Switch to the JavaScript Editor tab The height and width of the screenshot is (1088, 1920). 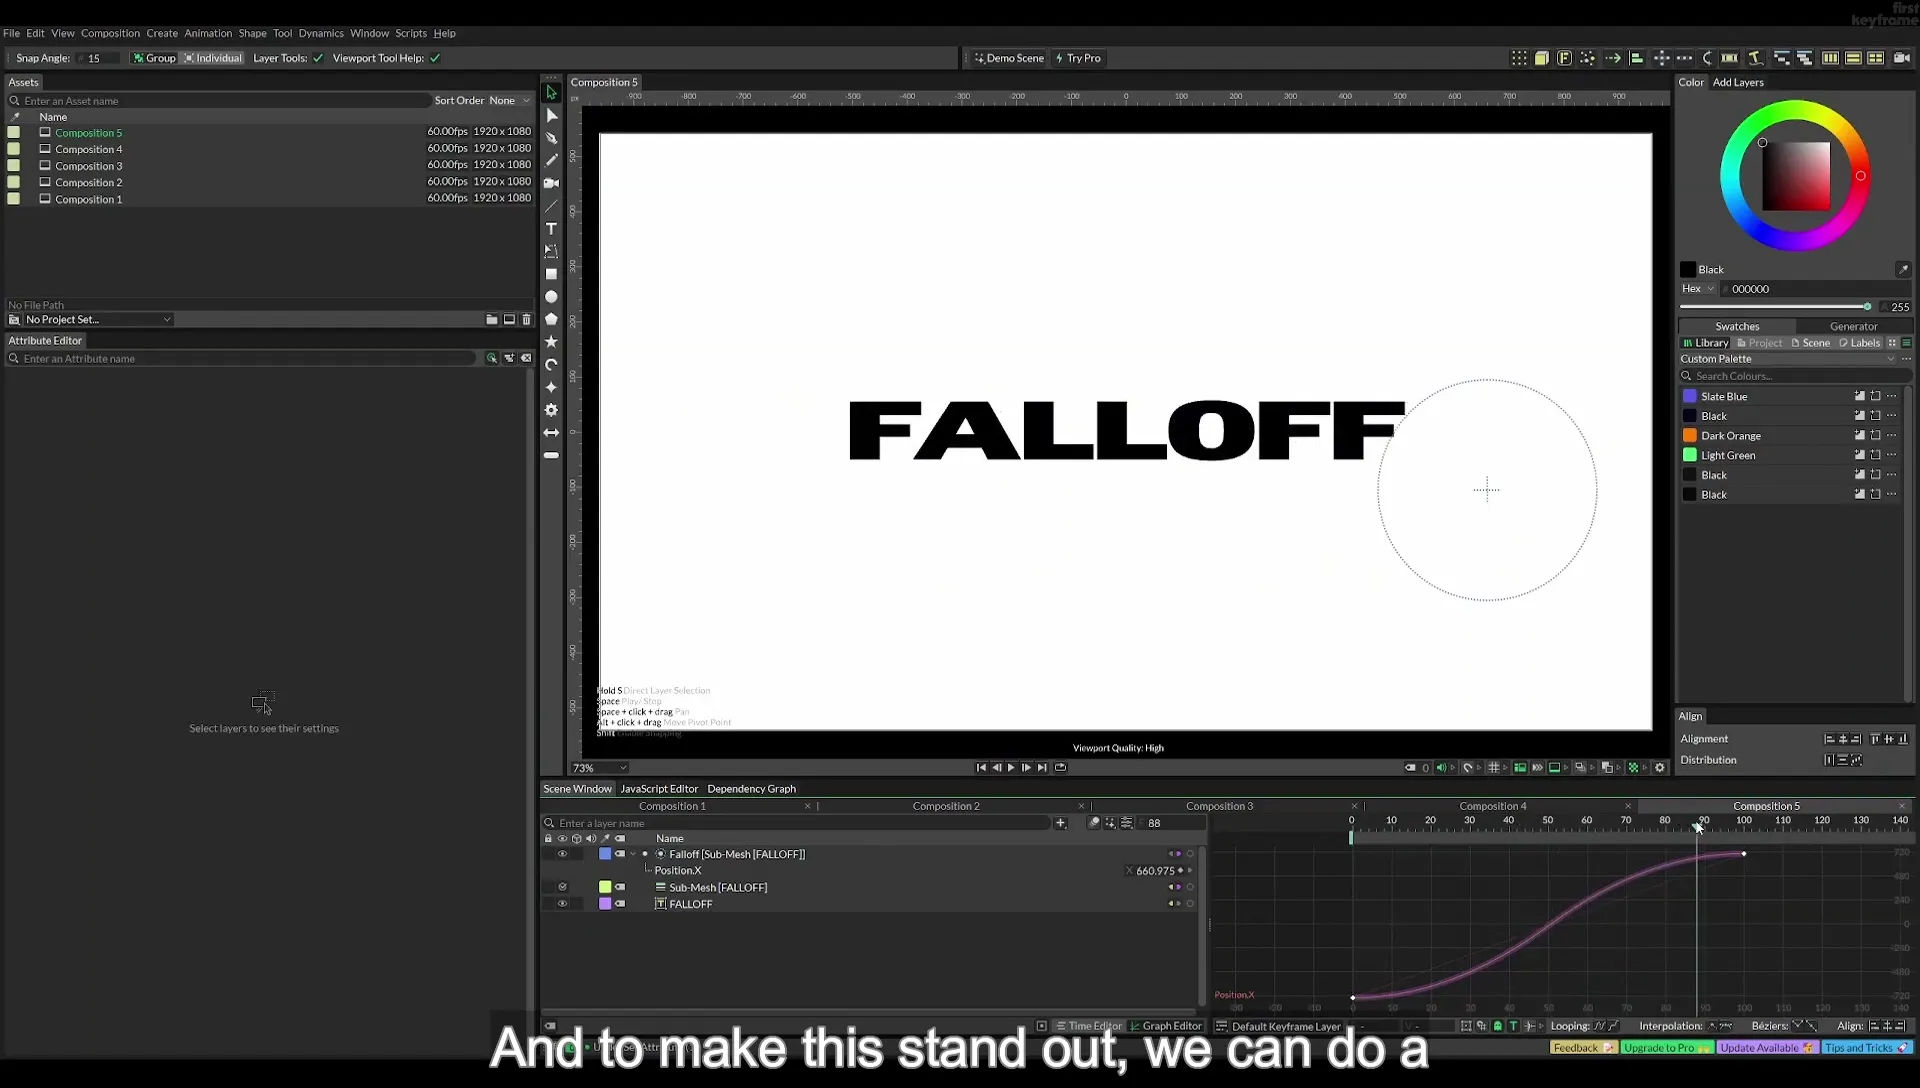point(659,789)
